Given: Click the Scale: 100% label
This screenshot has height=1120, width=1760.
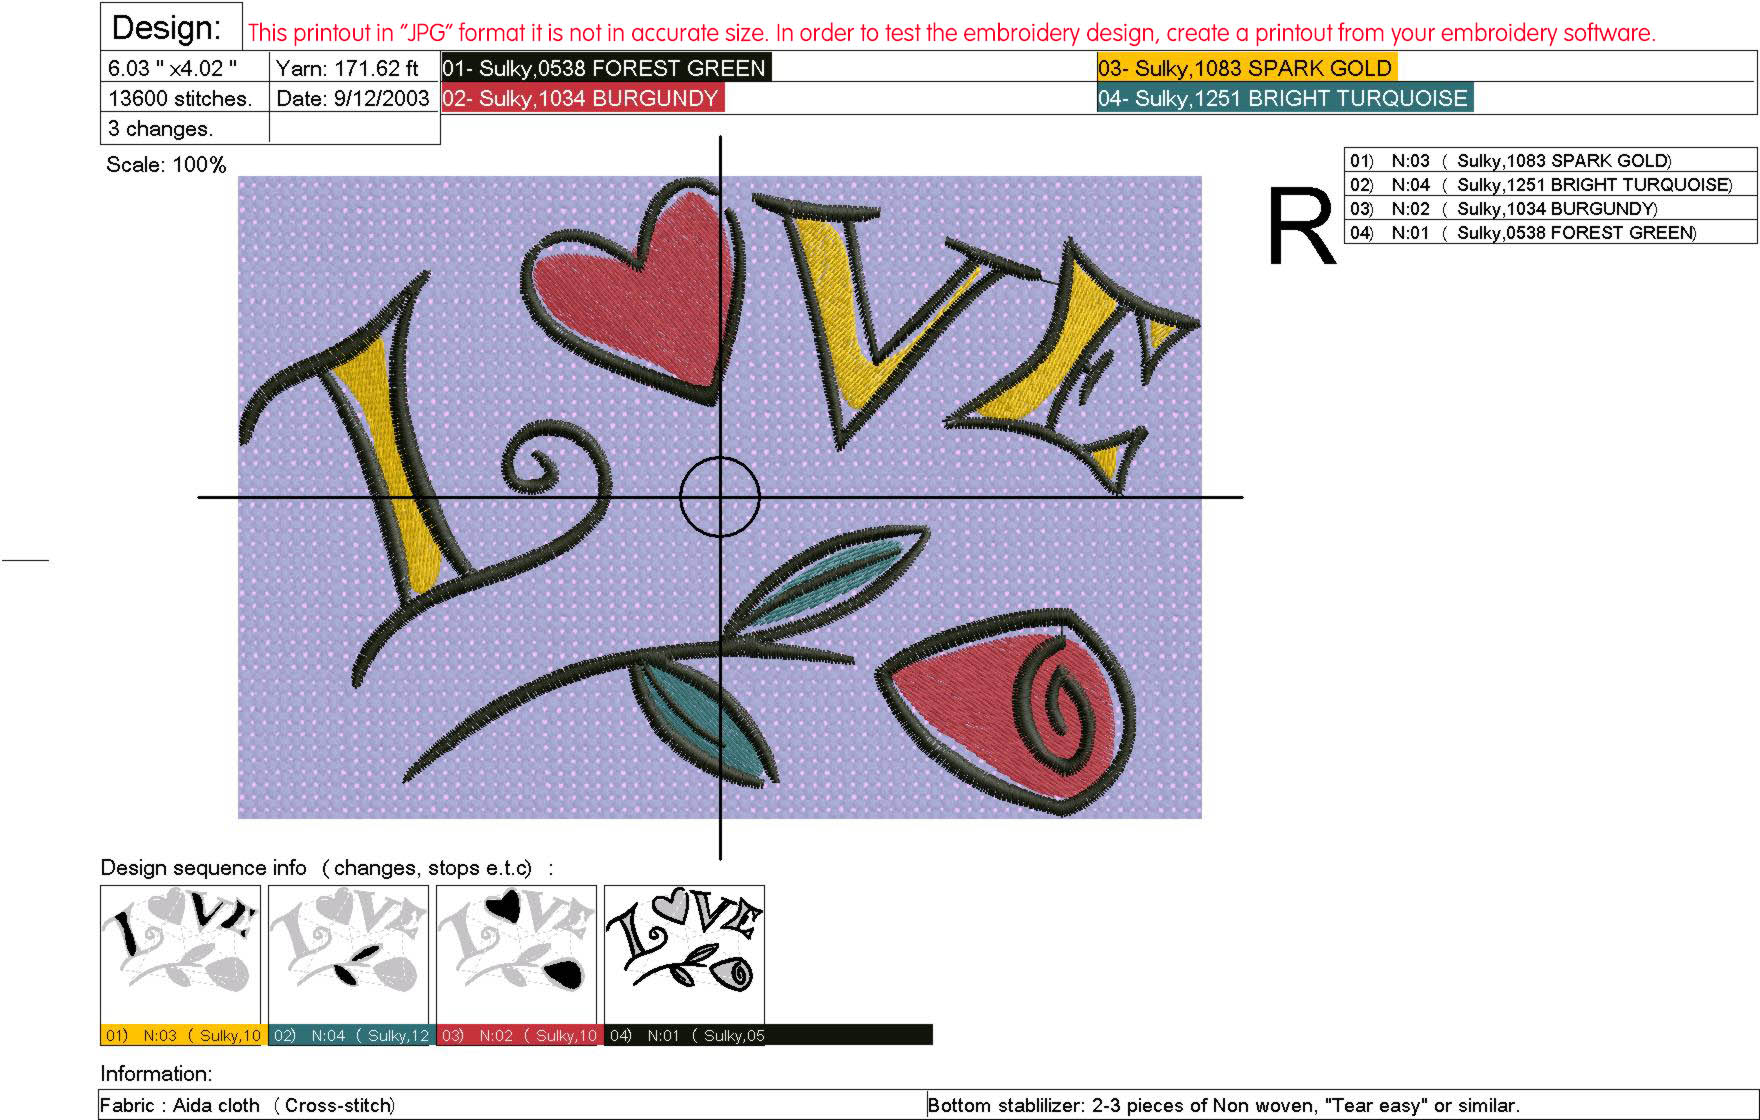Looking at the screenshot, I should click(x=166, y=165).
